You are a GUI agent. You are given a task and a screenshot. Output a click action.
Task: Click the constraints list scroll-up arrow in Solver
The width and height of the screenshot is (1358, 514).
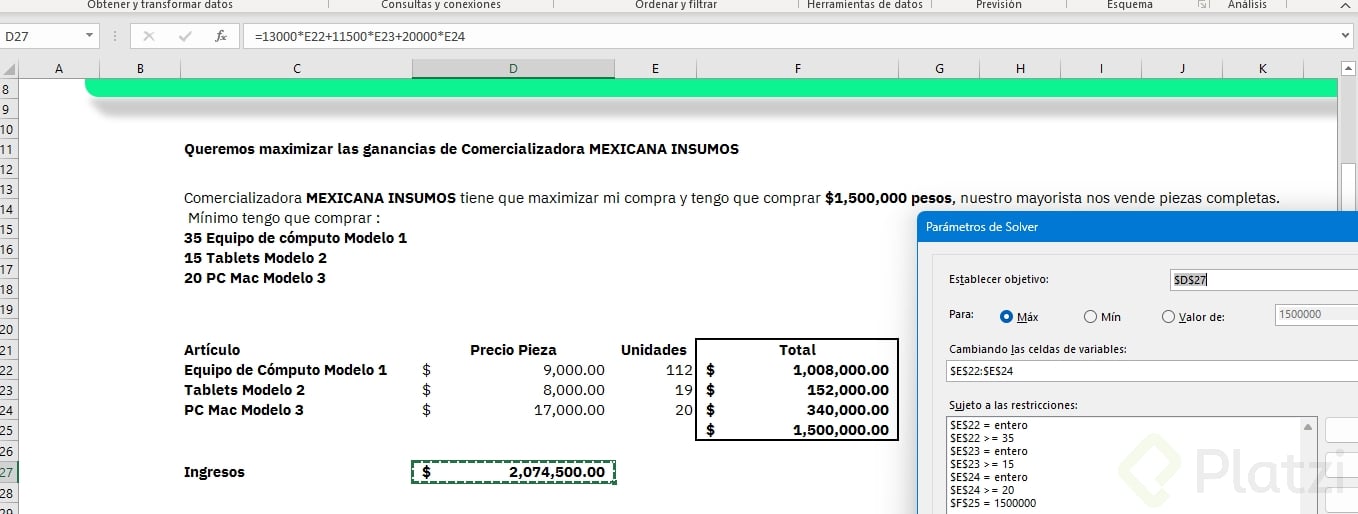click(1310, 426)
